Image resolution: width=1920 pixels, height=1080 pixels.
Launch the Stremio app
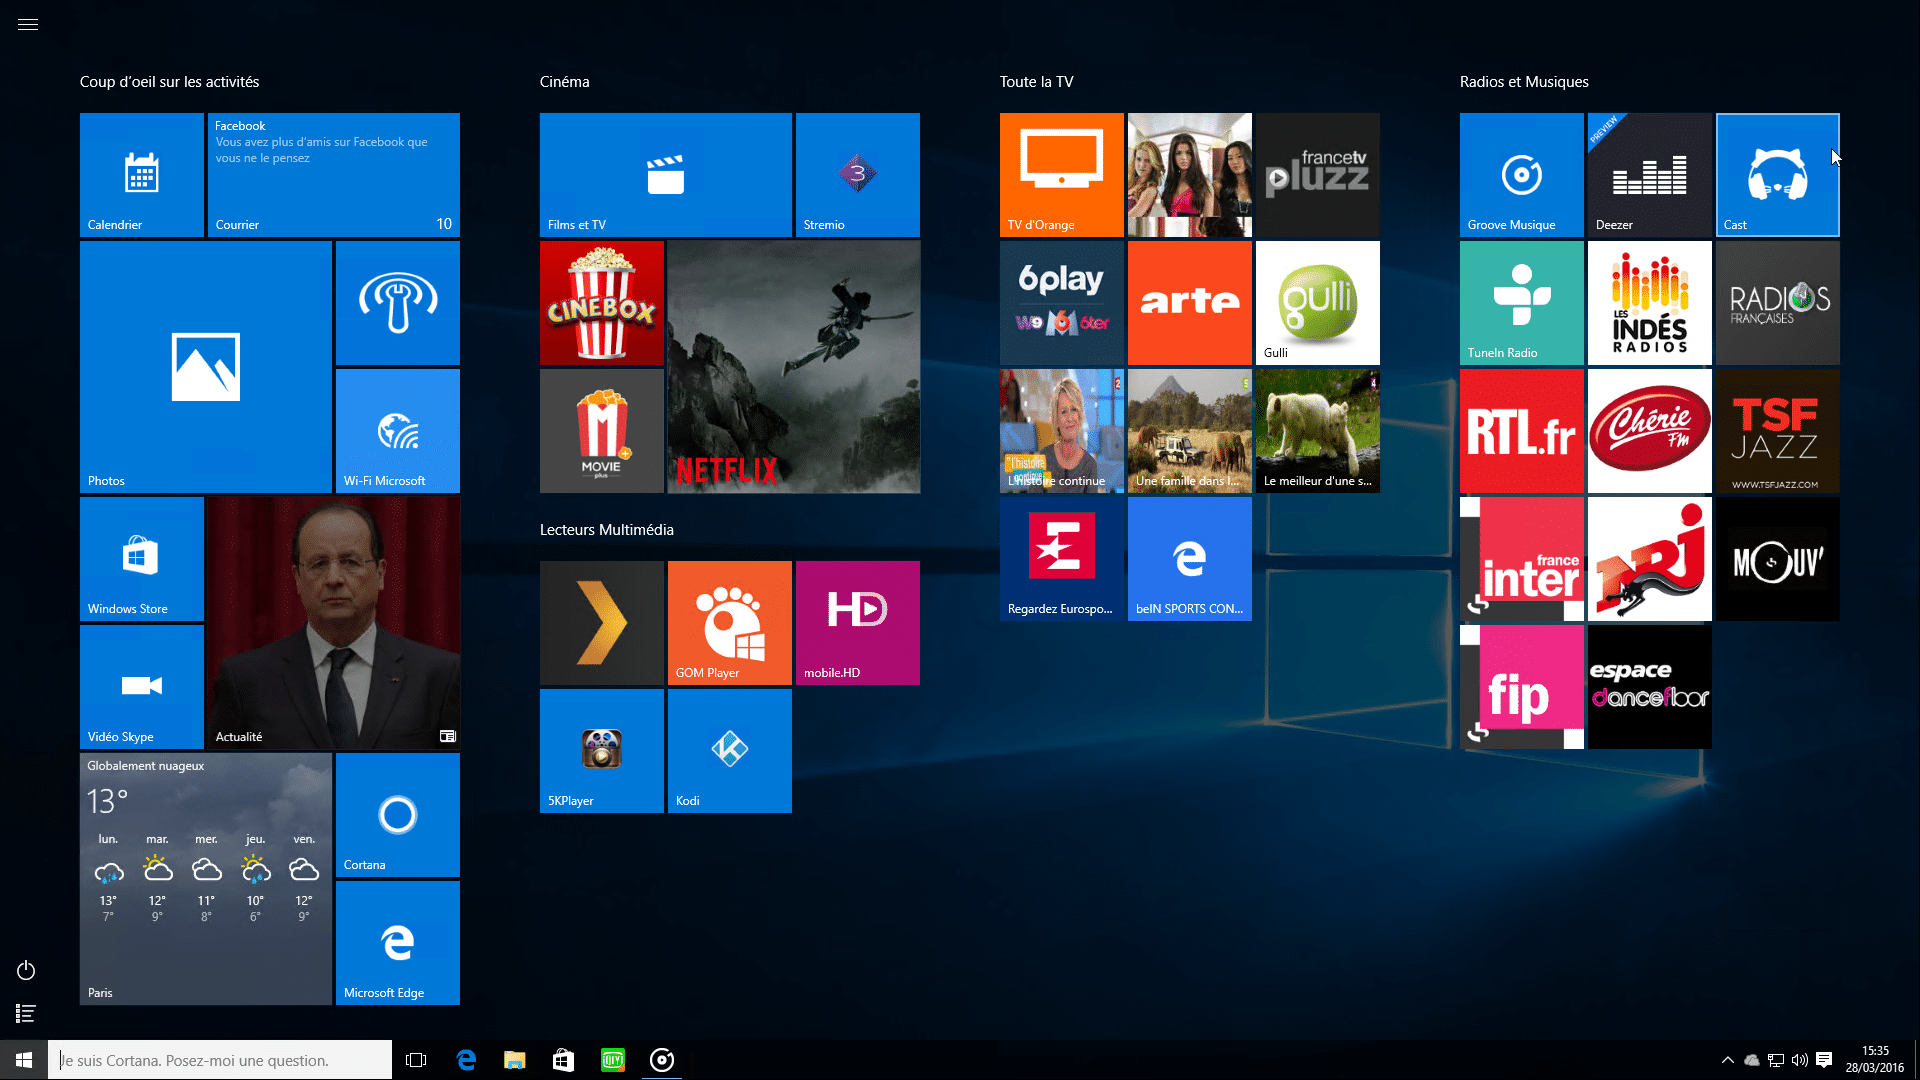(856, 175)
